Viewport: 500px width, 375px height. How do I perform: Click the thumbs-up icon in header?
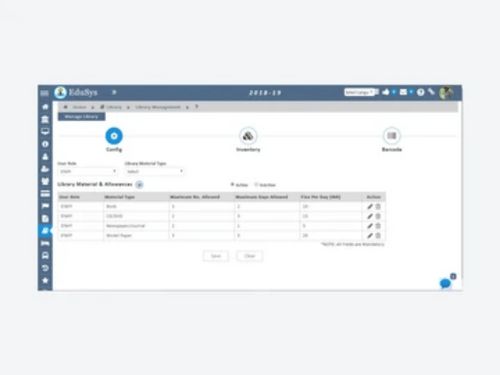point(386,92)
